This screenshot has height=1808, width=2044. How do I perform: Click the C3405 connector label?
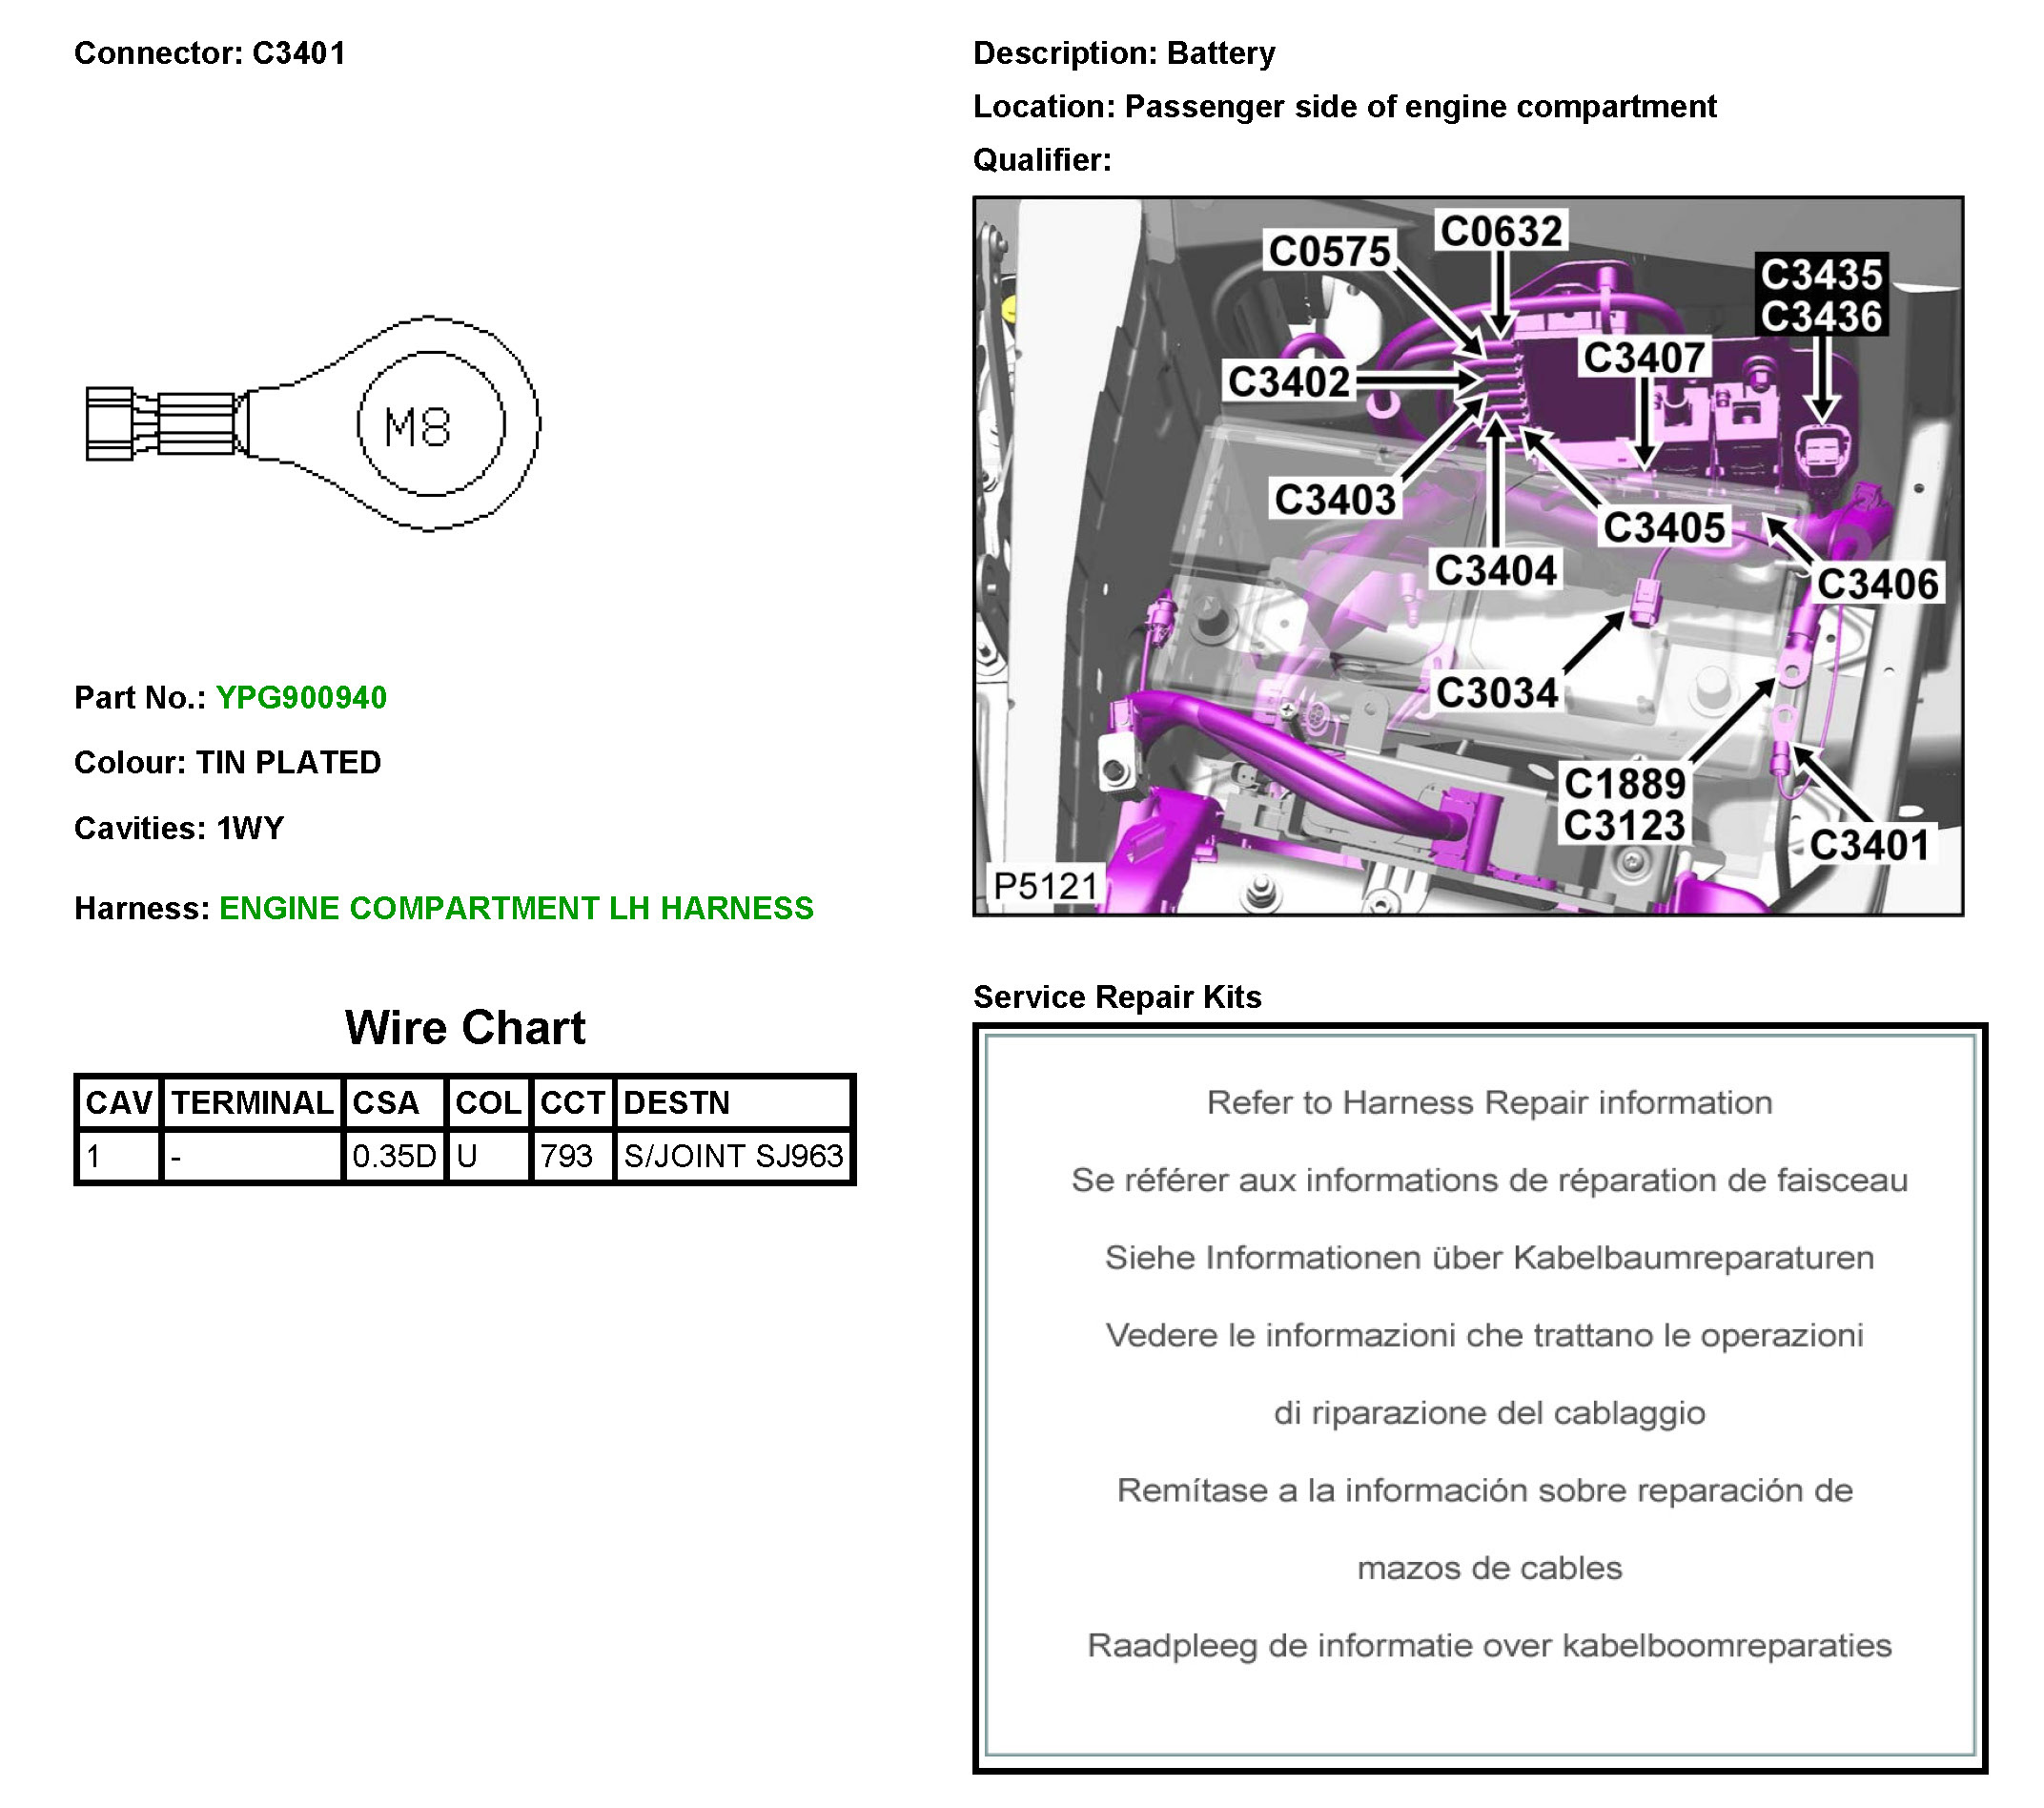1664,527
